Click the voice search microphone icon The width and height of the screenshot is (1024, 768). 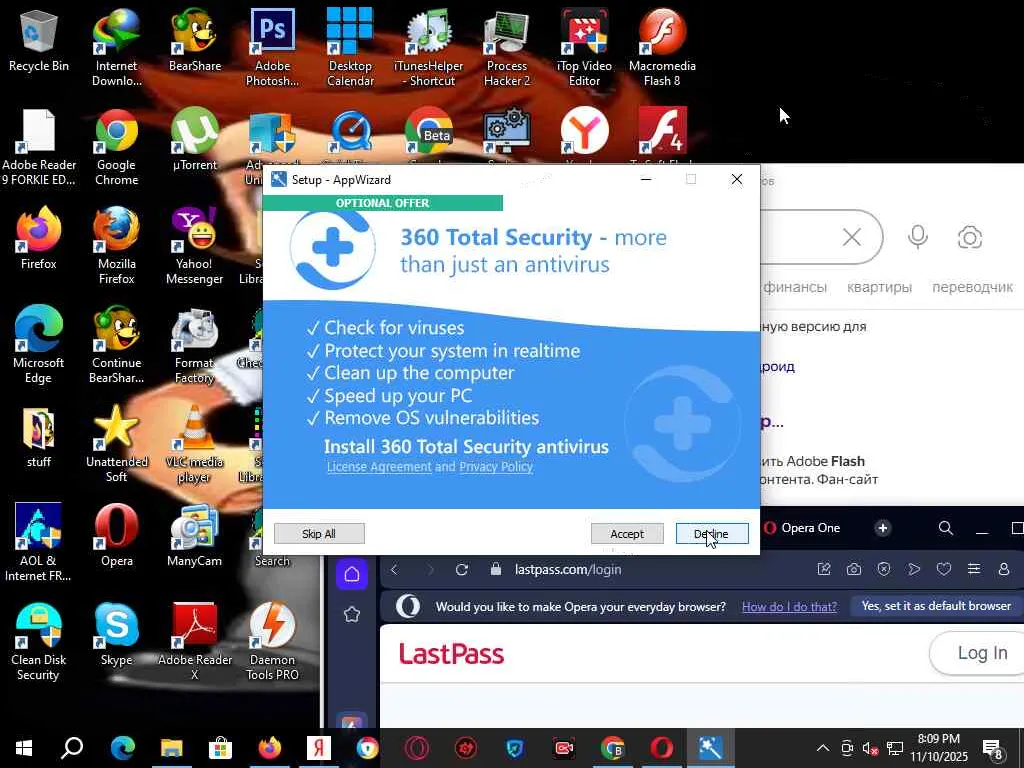click(x=918, y=237)
